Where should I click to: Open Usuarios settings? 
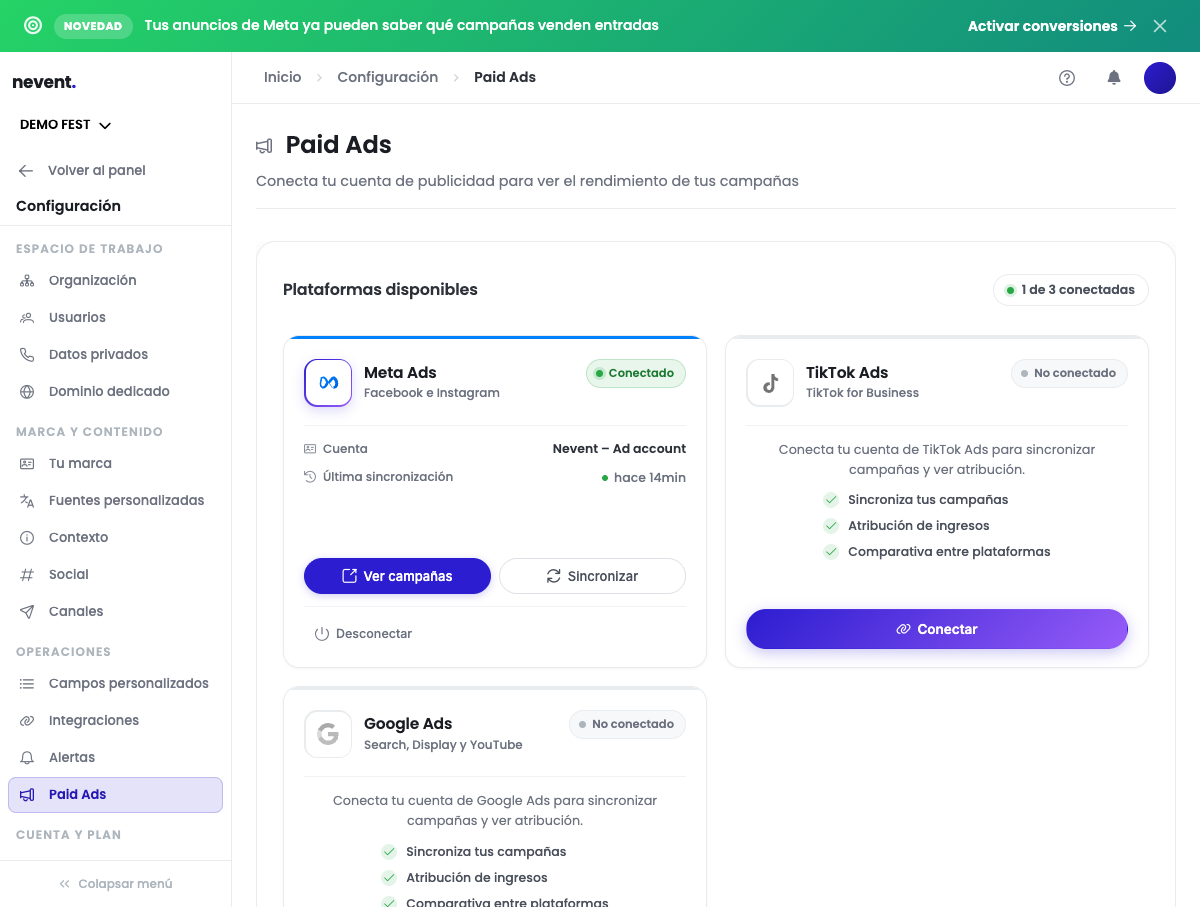(x=115, y=318)
